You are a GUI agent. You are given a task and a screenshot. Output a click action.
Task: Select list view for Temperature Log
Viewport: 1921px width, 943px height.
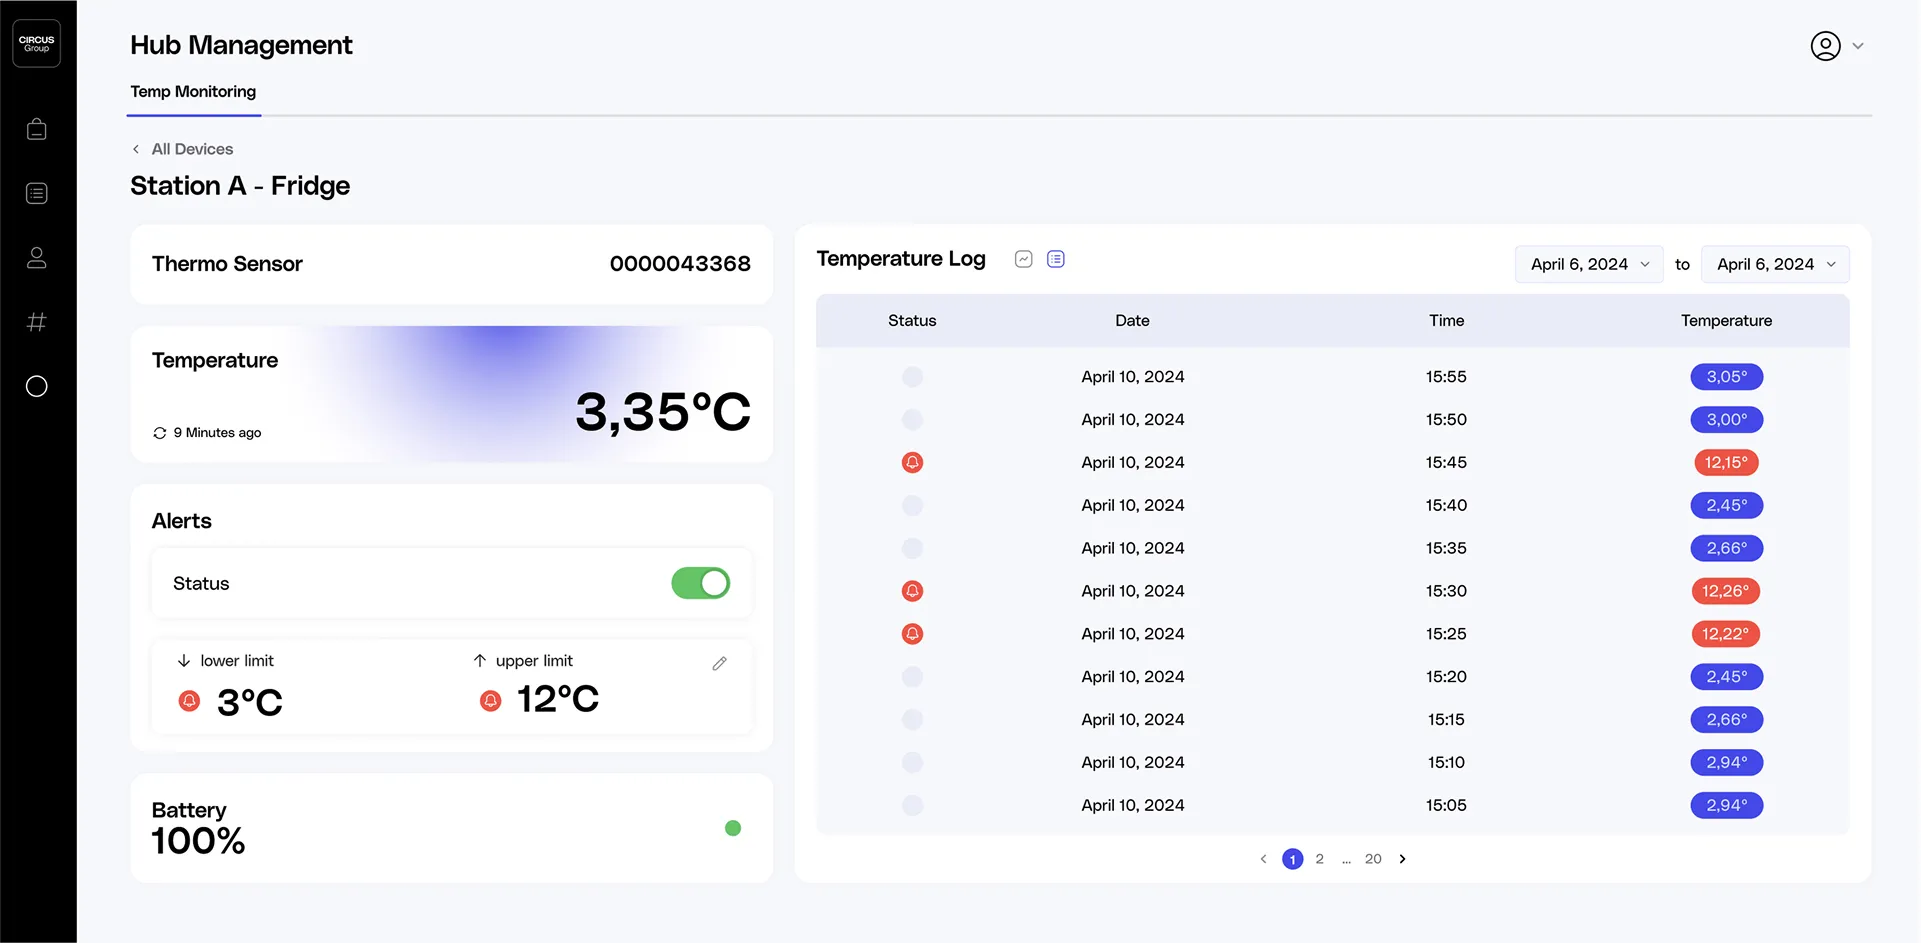click(1055, 258)
